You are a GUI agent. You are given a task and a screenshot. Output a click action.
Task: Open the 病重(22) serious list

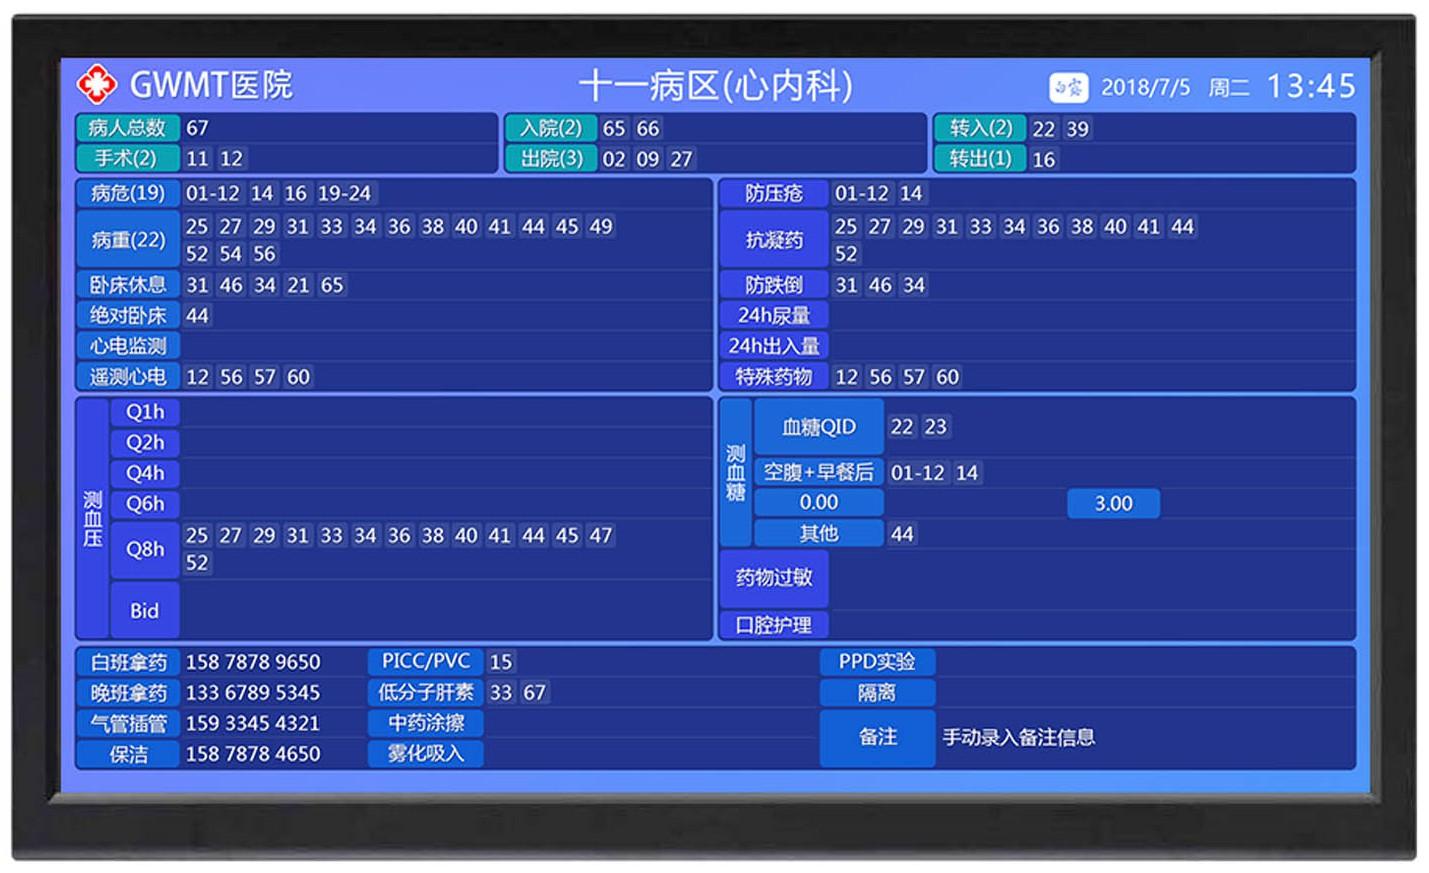click(127, 239)
